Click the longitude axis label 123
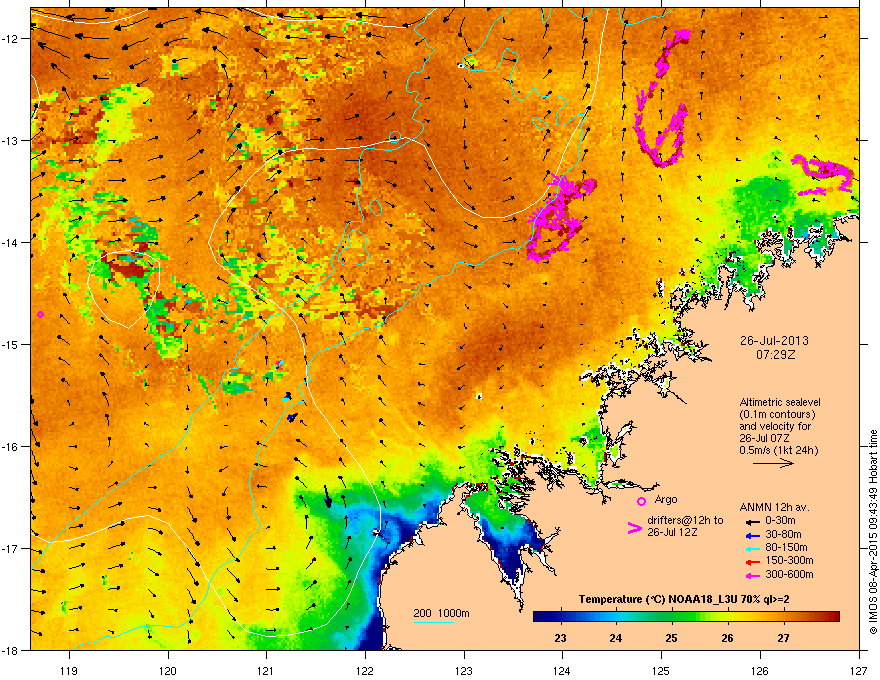The width and height of the screenshot is (880, 680). [464, 670]
